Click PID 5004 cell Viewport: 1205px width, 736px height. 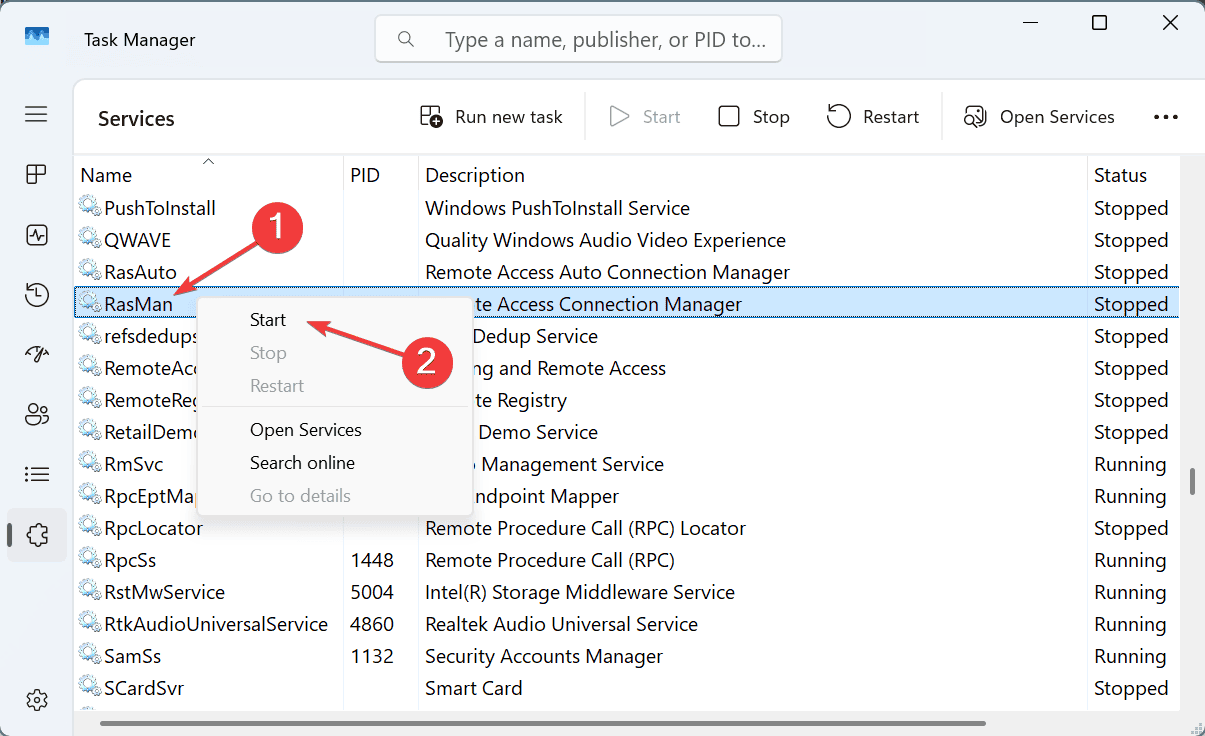(x=372, y=592)
